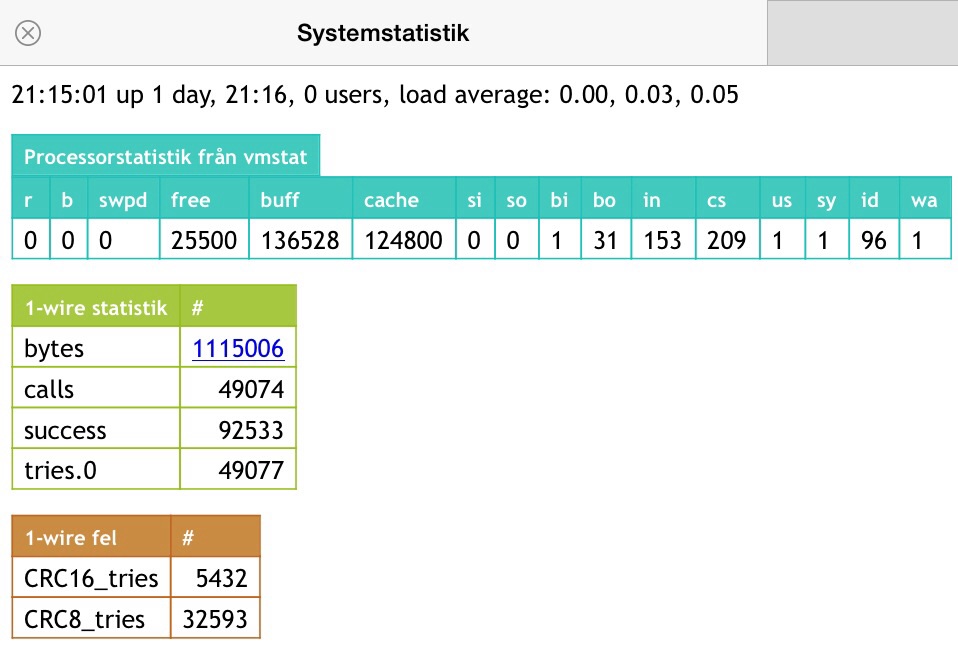Select the swpd column header
The height and width of the screenshot is (648, 958).
(x=123, y=200)
